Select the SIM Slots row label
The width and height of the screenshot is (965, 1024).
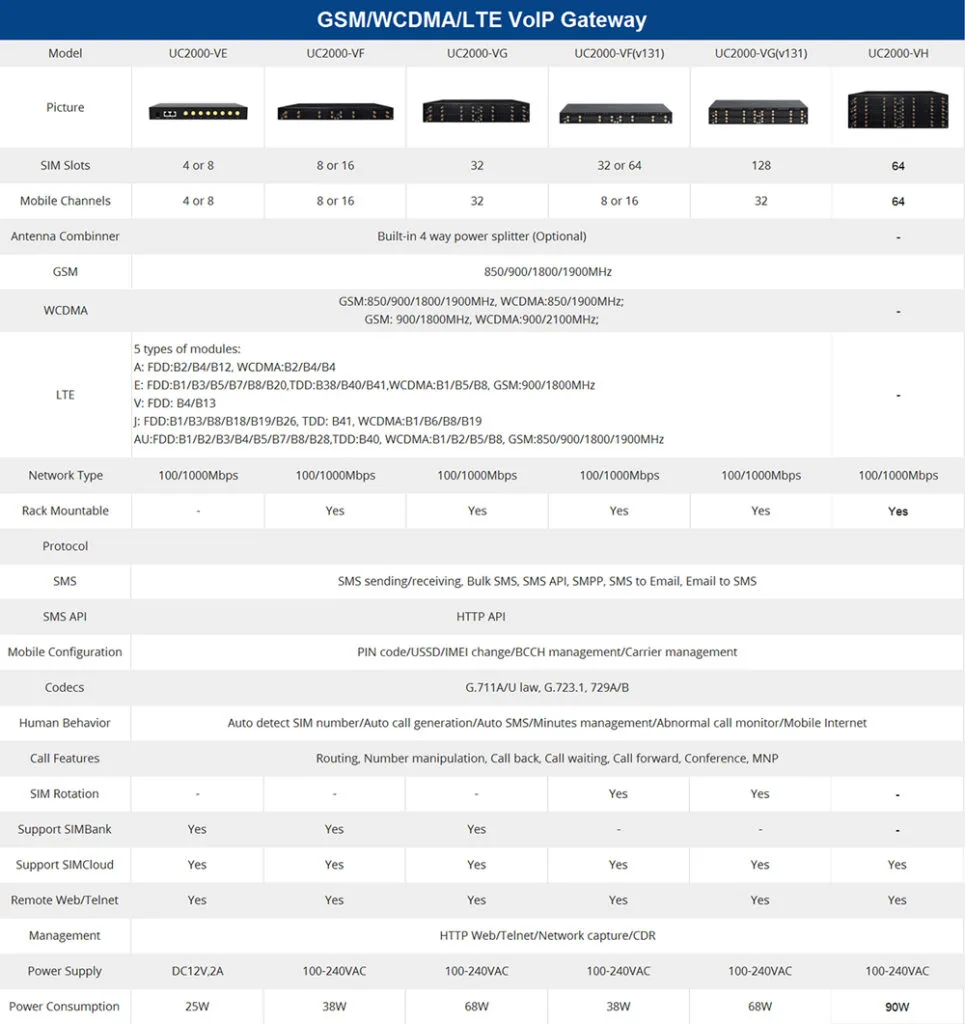tap(64, 165)
